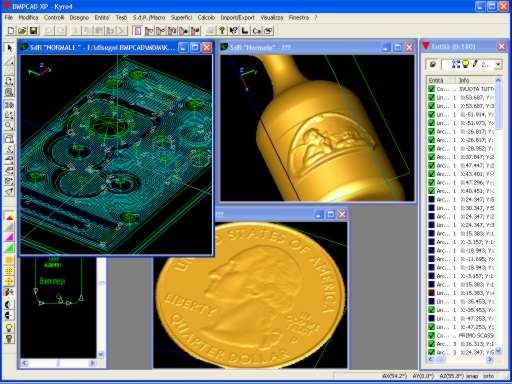Click the scroll down arrow in entity list
512x384 pixels.
pos(498,350)
